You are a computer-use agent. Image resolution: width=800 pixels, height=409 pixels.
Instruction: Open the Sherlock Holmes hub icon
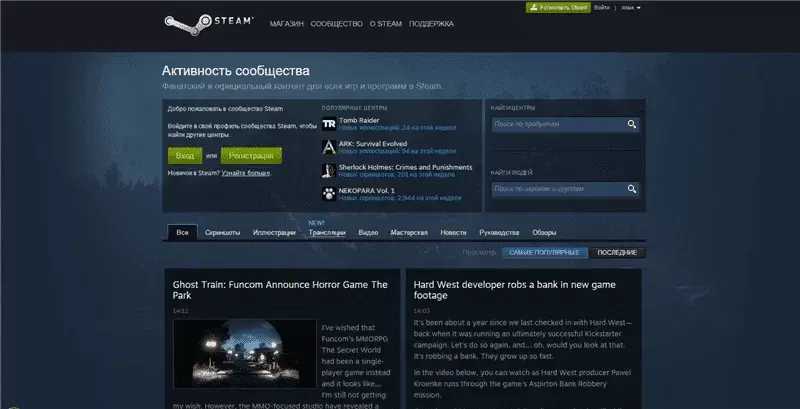pos(329,171)
